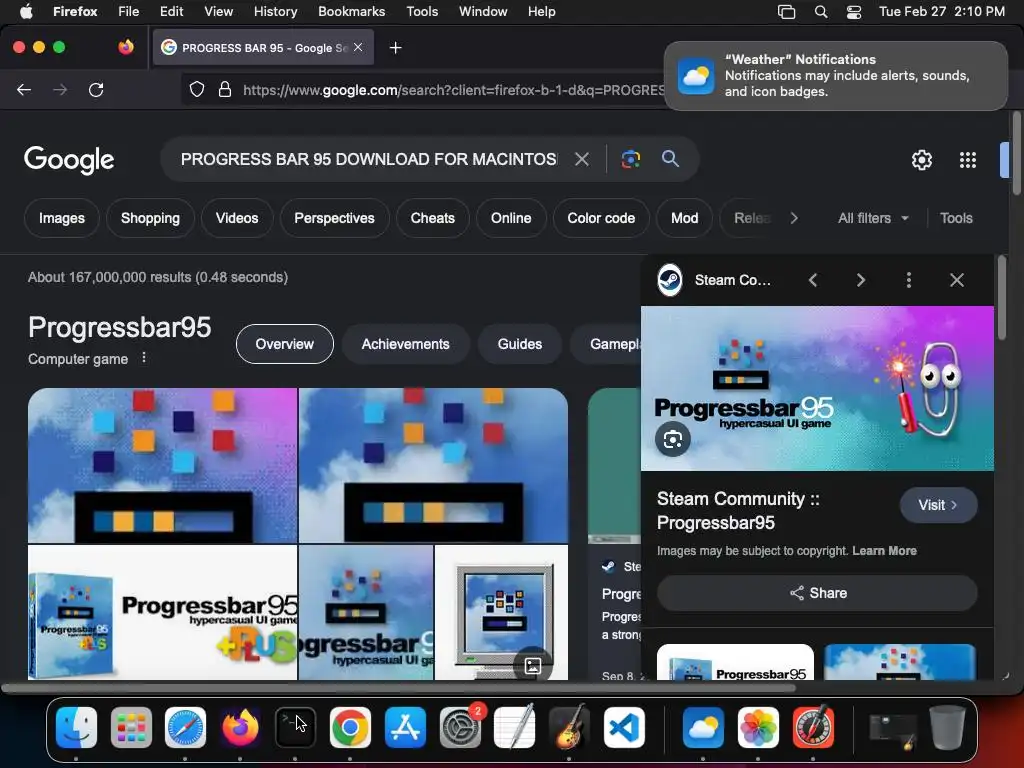
Task: Open the Bookmarks menu
Action: (x=351, y=12)
